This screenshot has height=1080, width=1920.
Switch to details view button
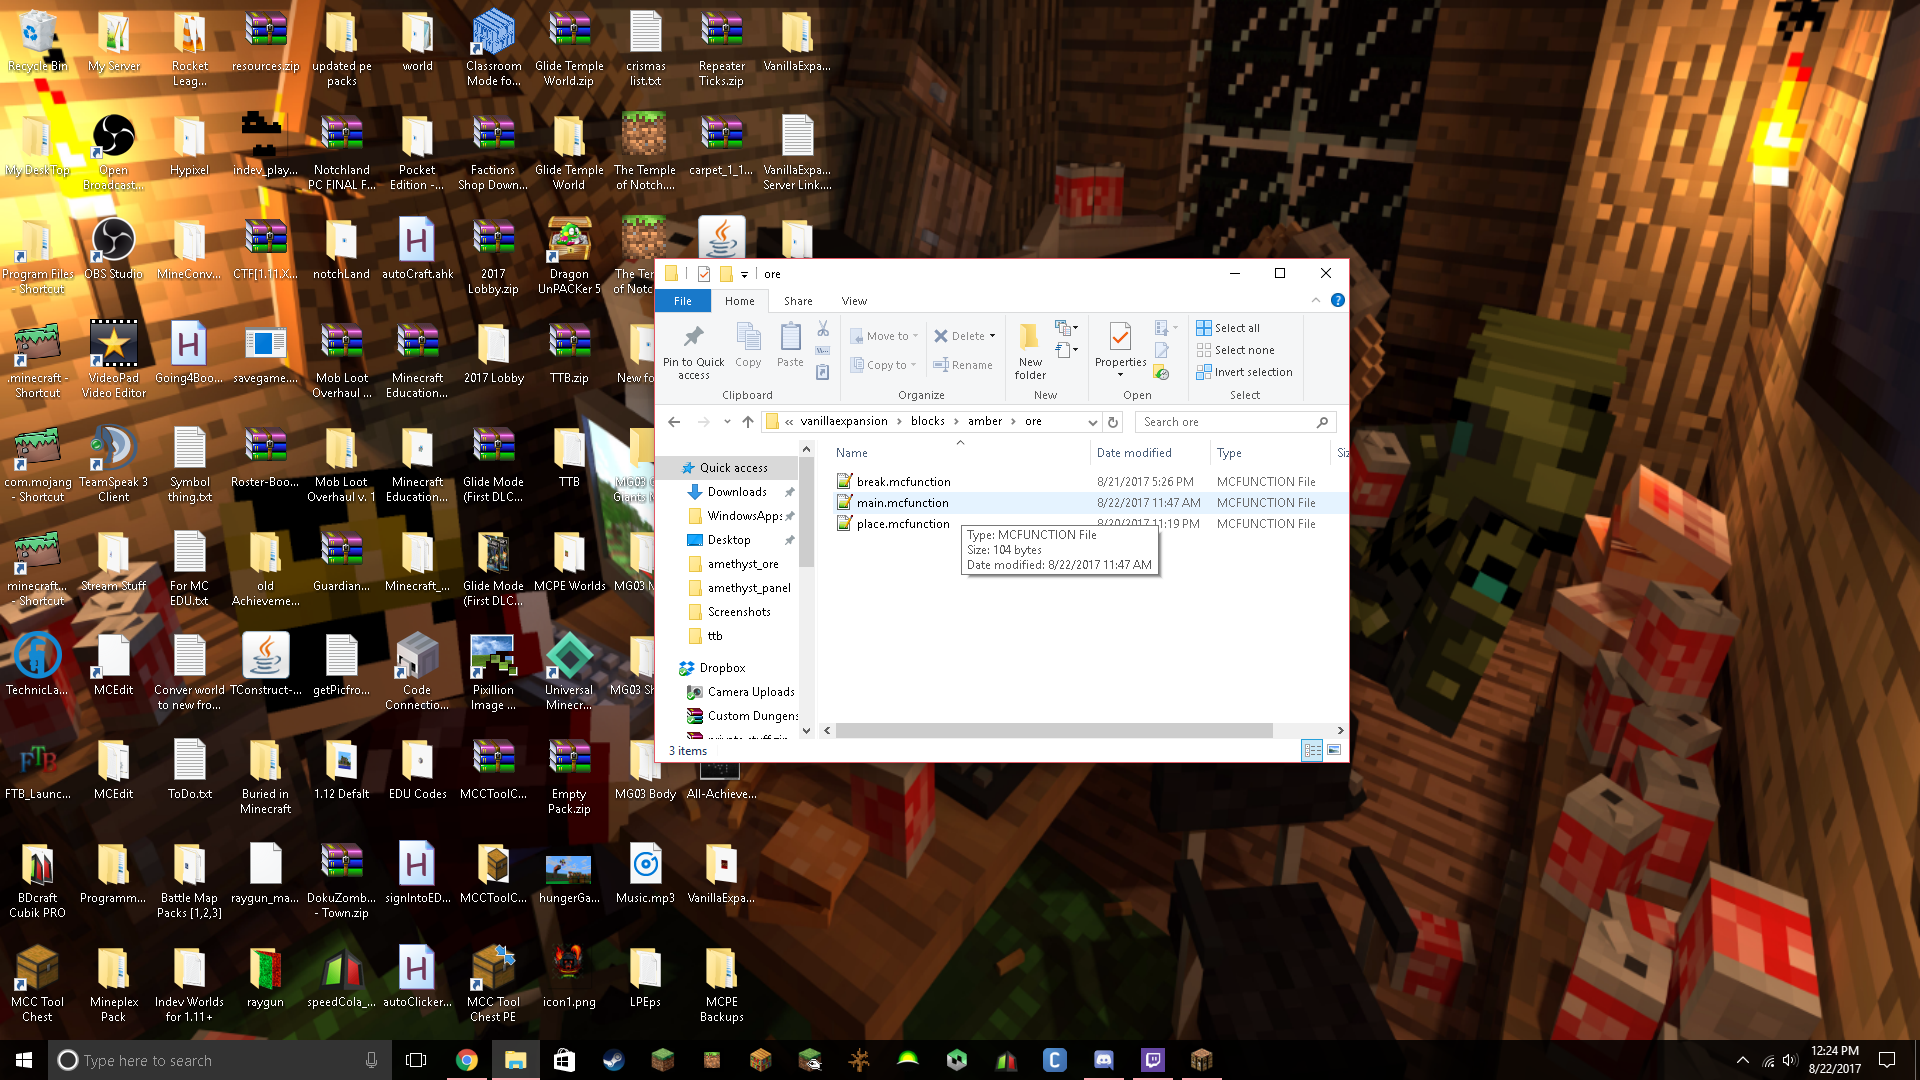1312,750
